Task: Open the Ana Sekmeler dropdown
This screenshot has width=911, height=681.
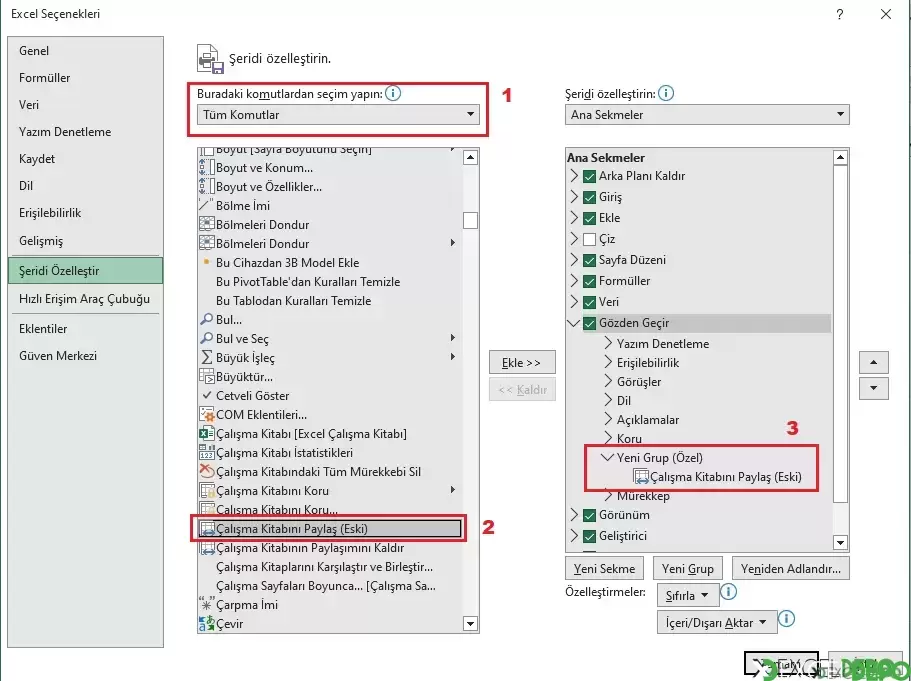Action: 707,114
